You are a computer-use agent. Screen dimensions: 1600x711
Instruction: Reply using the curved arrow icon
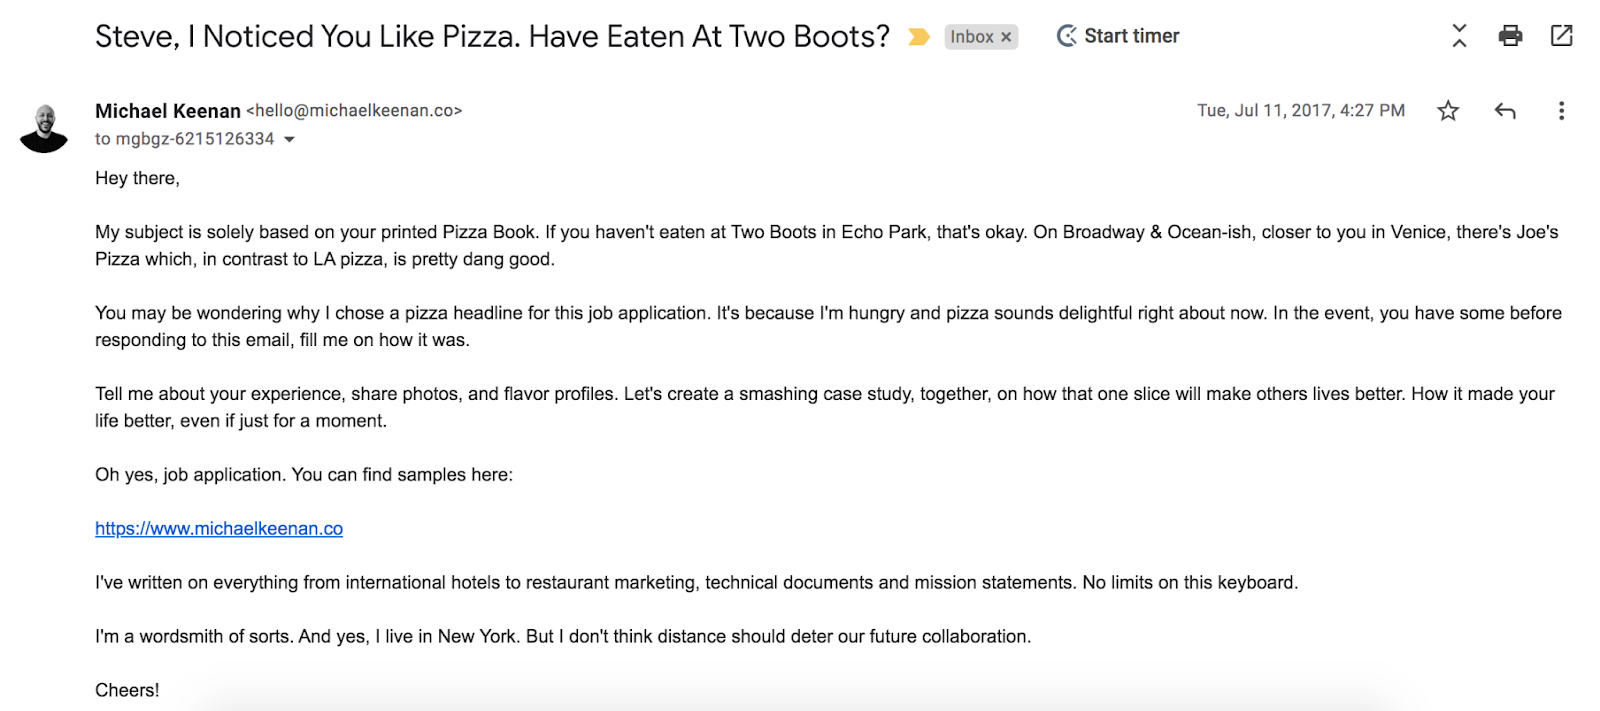coord(1504,111)
